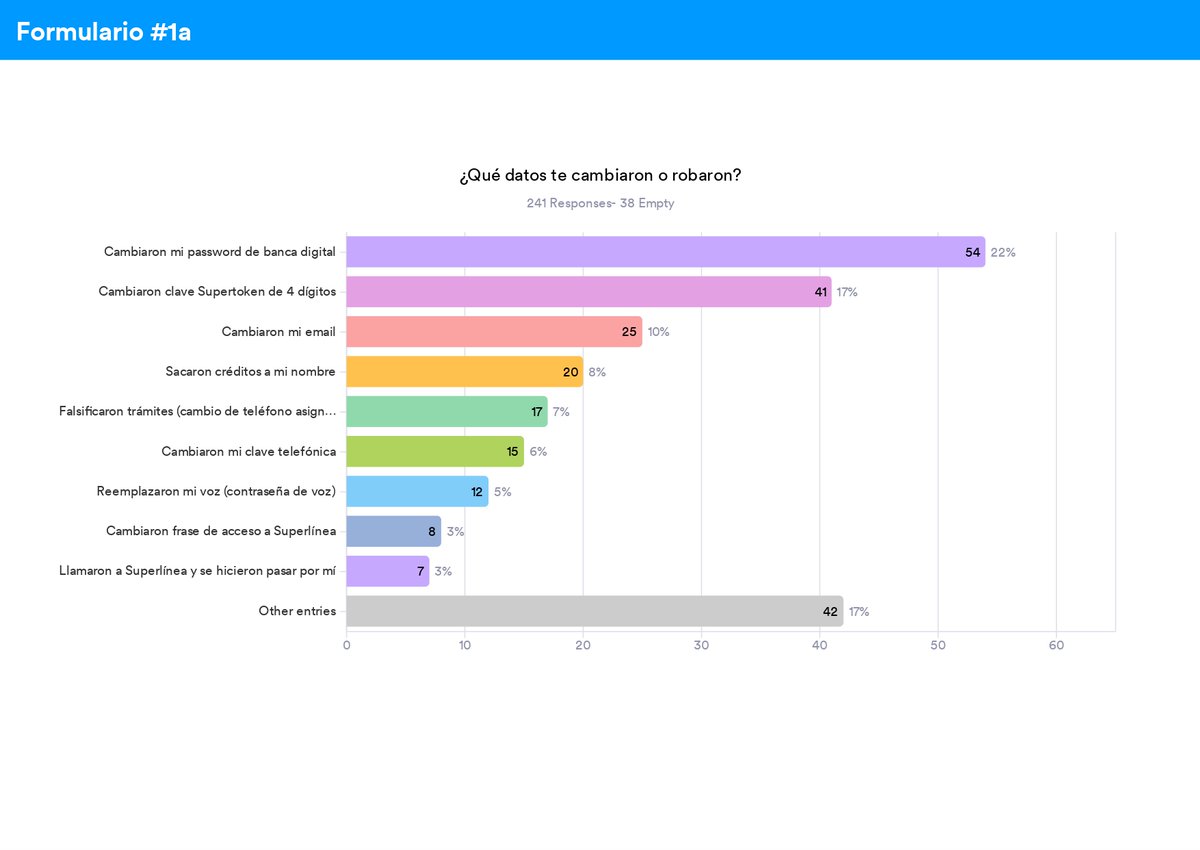Click the 'Other entries' axis label
1200x850 pixels.
(x=298, y=612)
